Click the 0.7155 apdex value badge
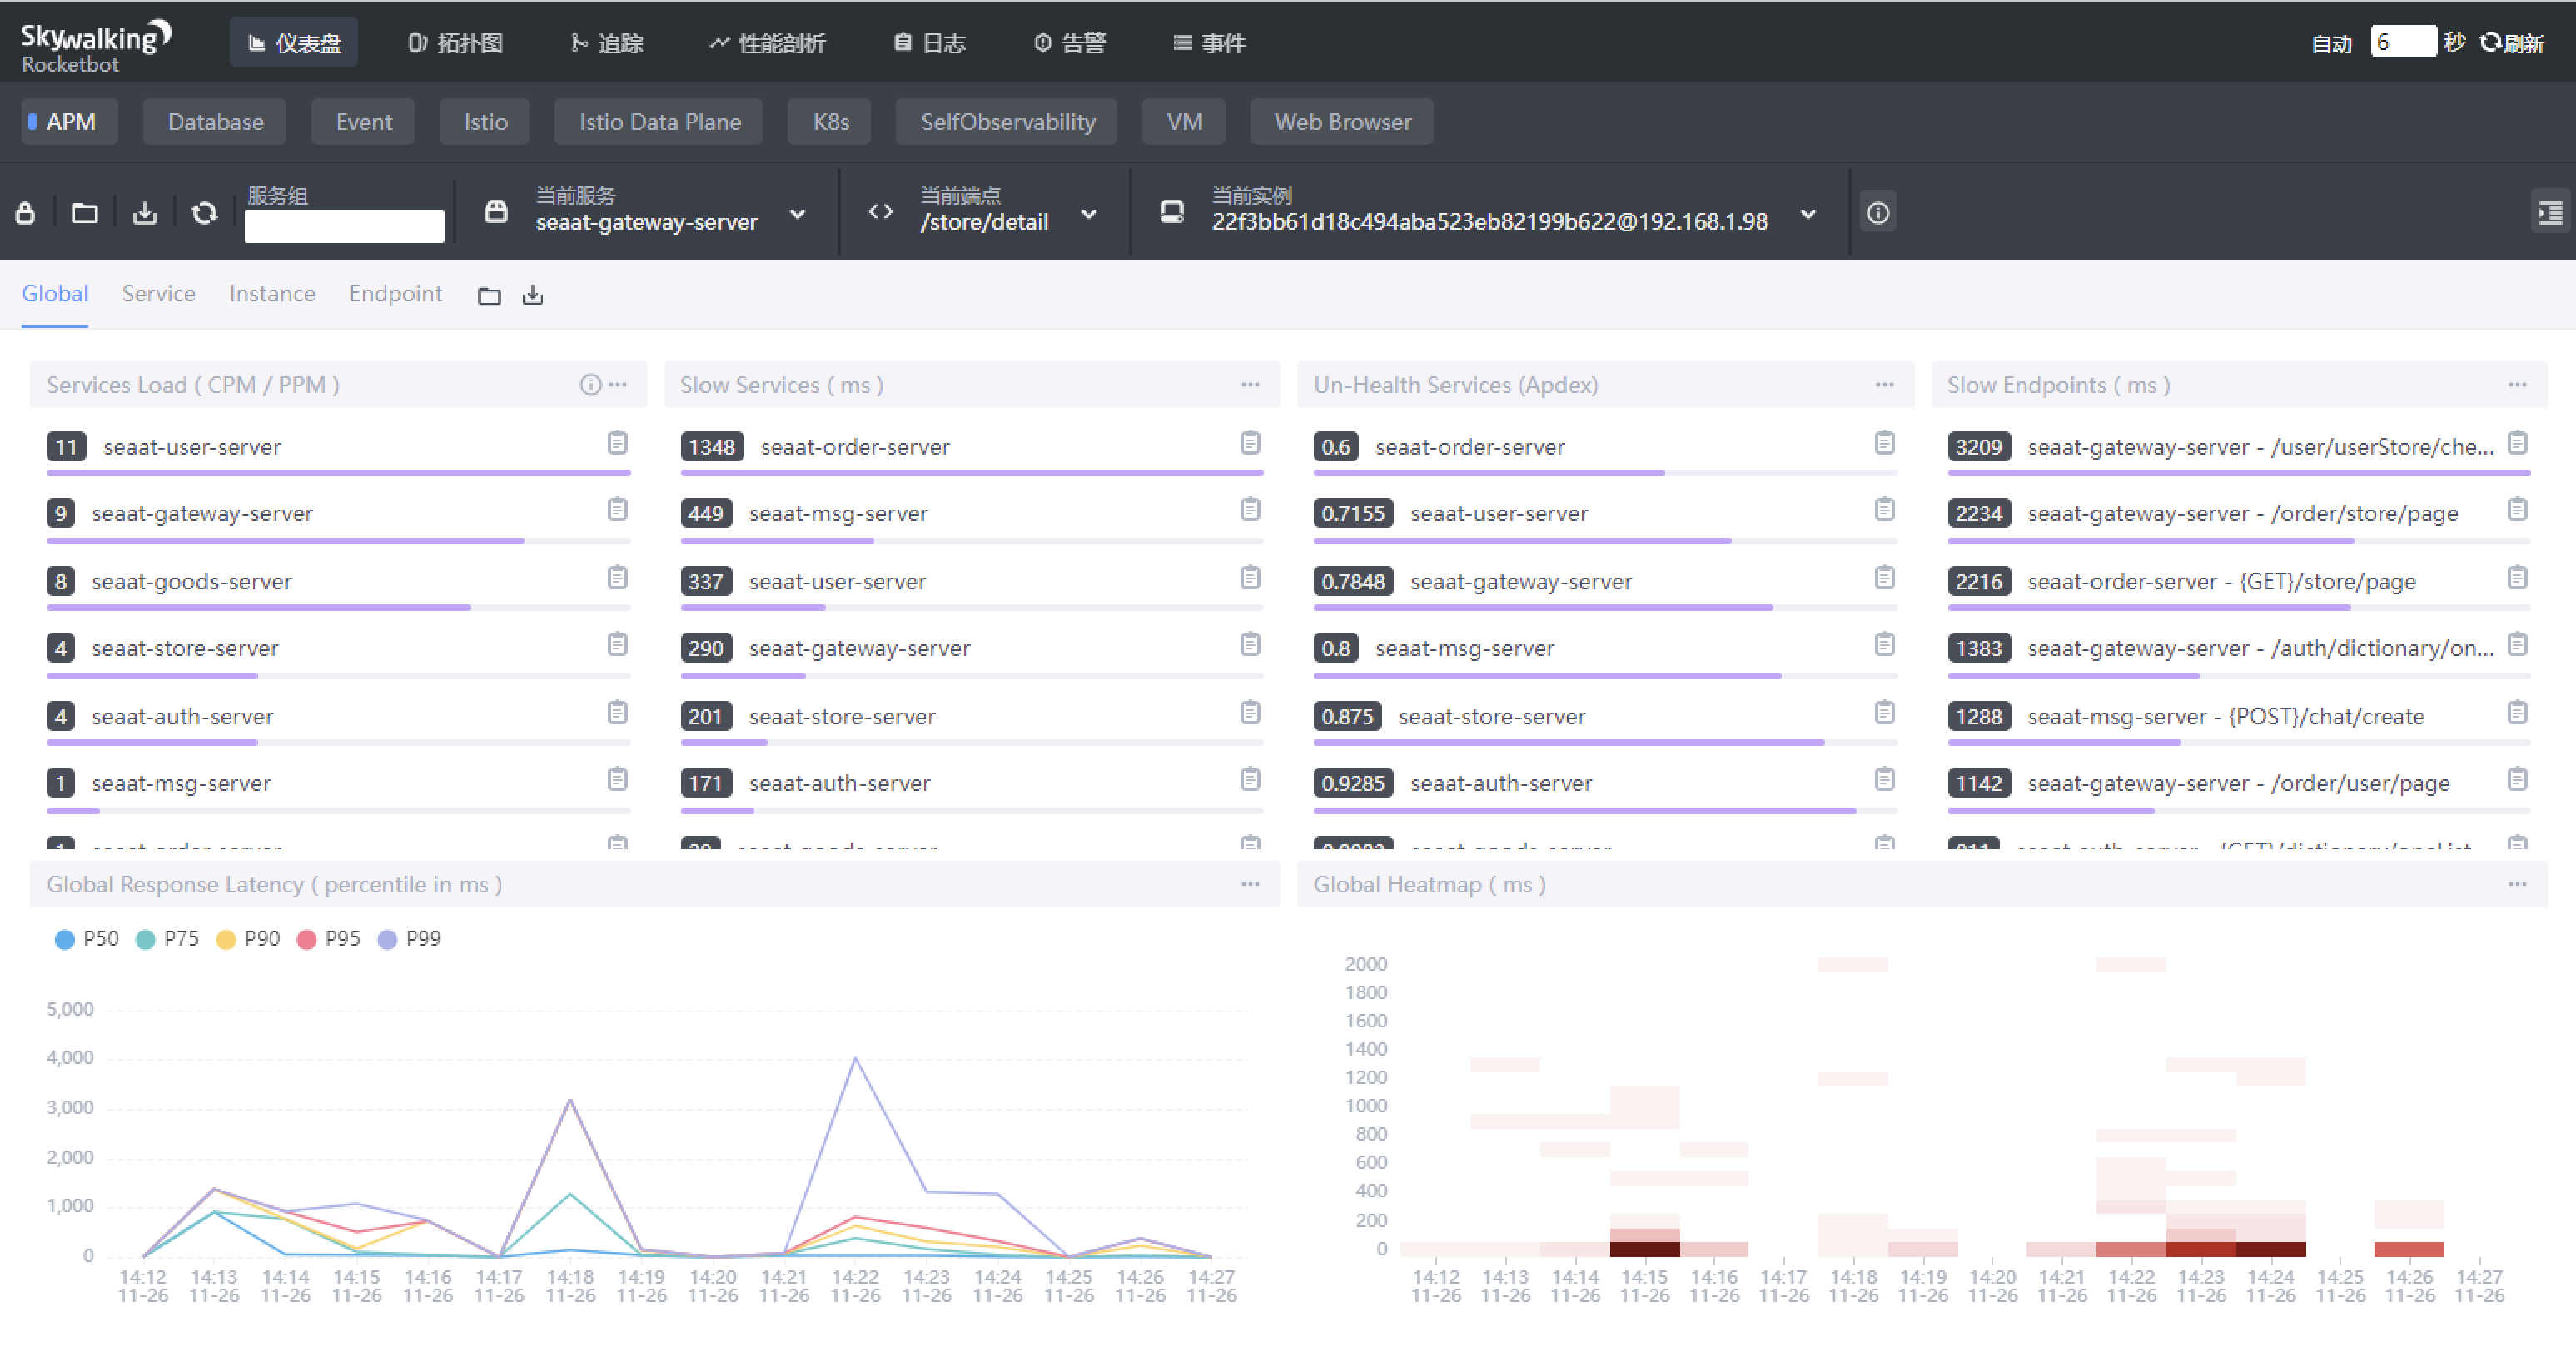The width and height of the screenshot is (2576, 1367). [1353, 514]
